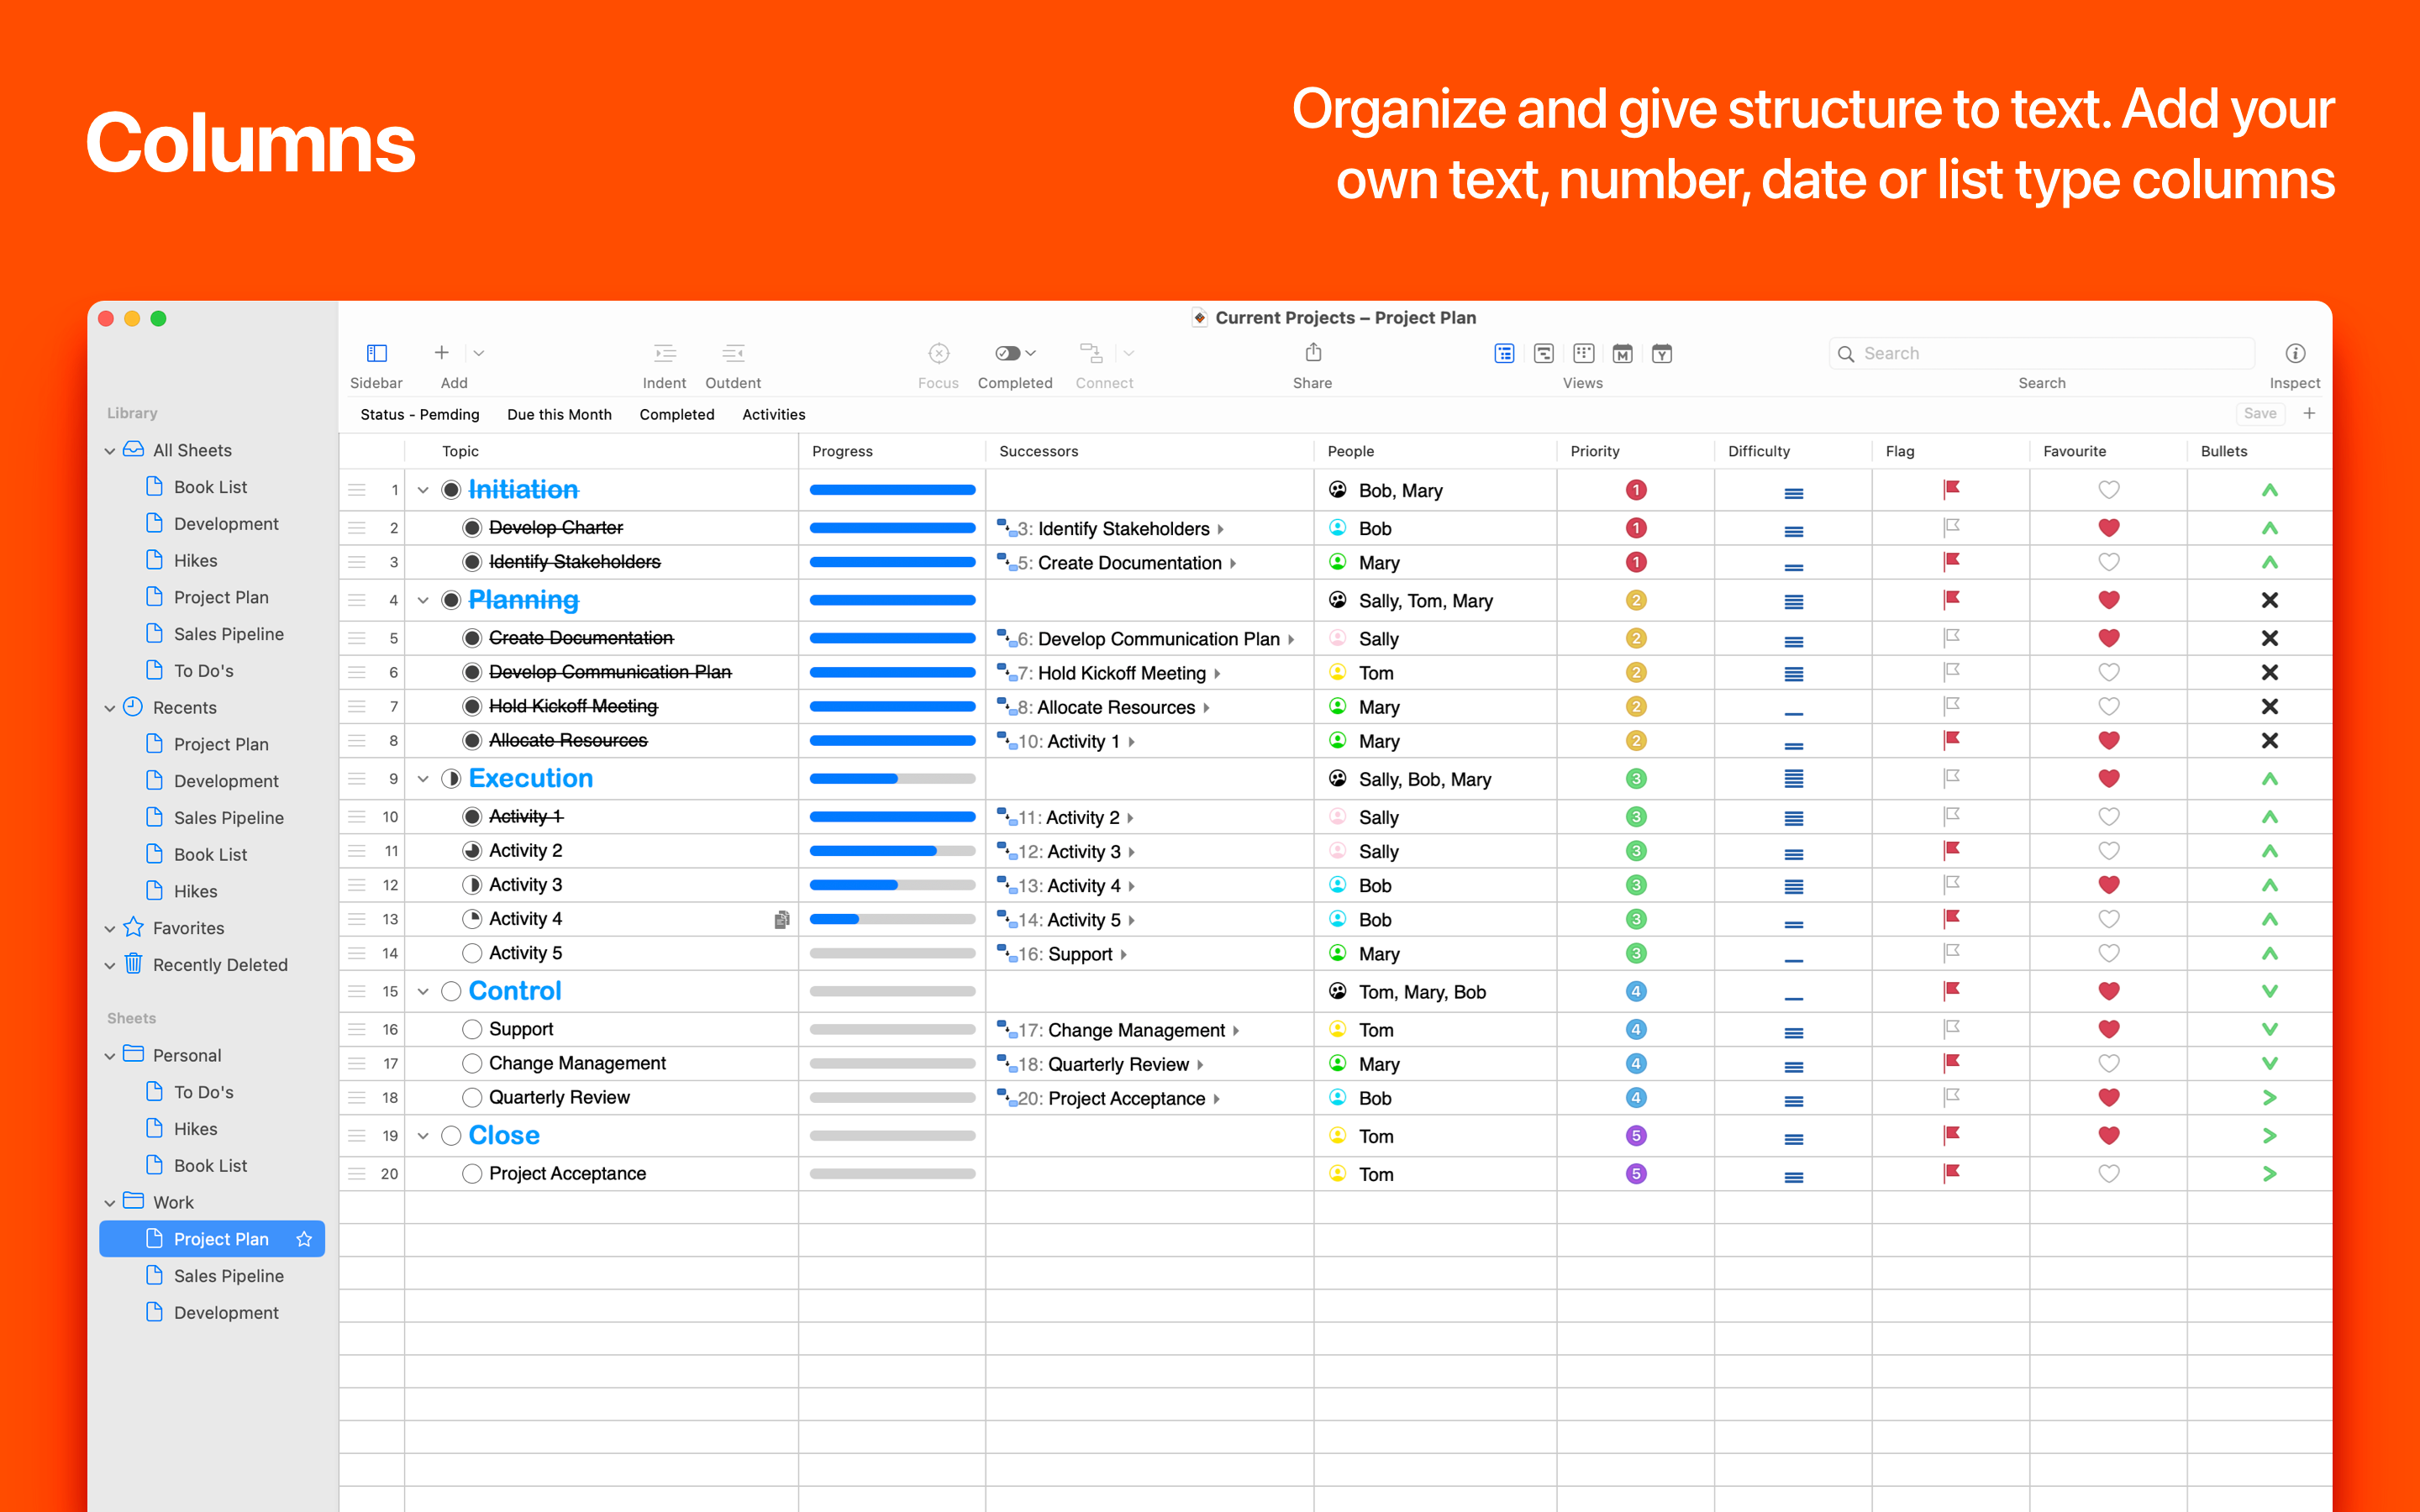Viewport: 2420px width, 1512px height.
Task: Click the Add plus icon
Action: click(441, 352)
